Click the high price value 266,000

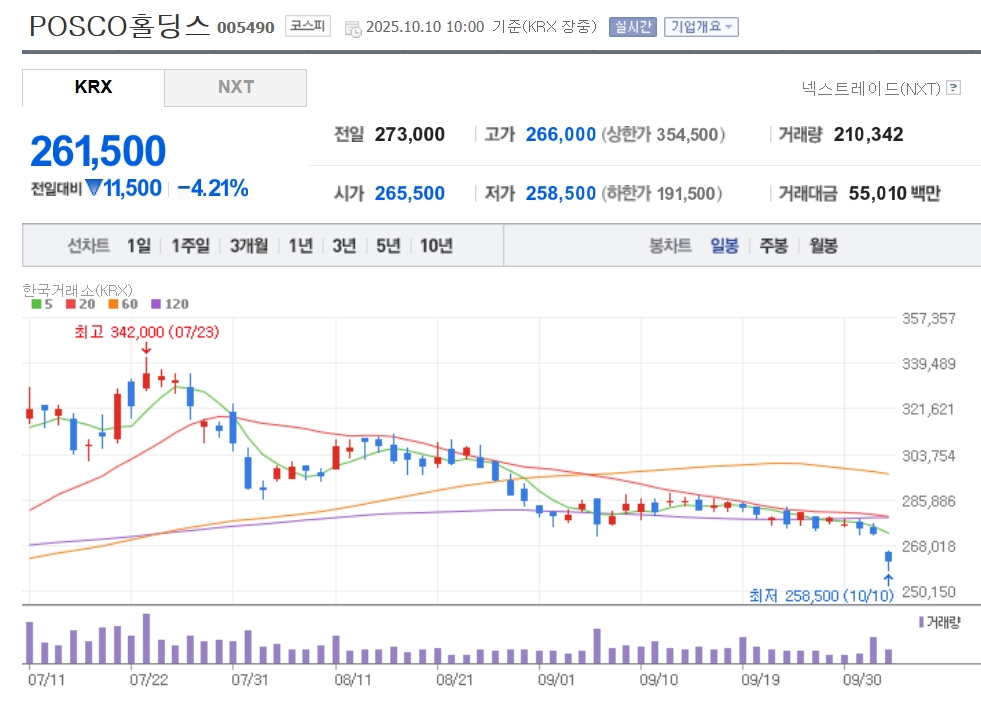pyautogui.click(x=561, y=134)
